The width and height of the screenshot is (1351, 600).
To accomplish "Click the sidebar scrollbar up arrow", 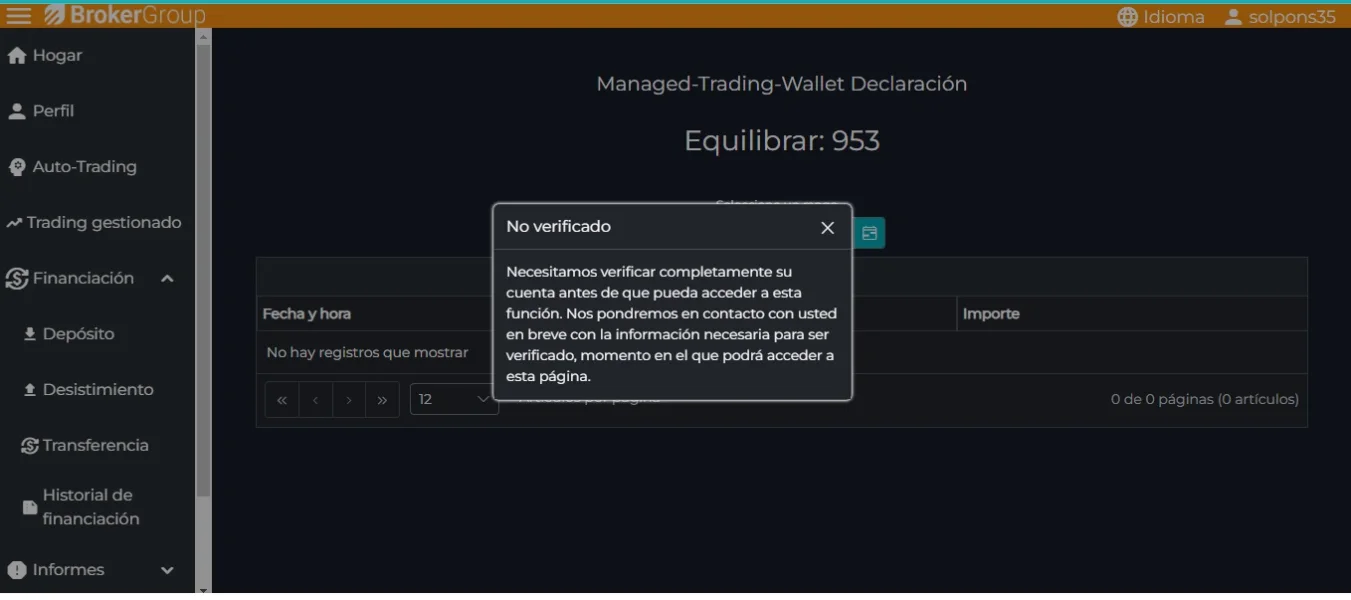I will pos(203,38).
